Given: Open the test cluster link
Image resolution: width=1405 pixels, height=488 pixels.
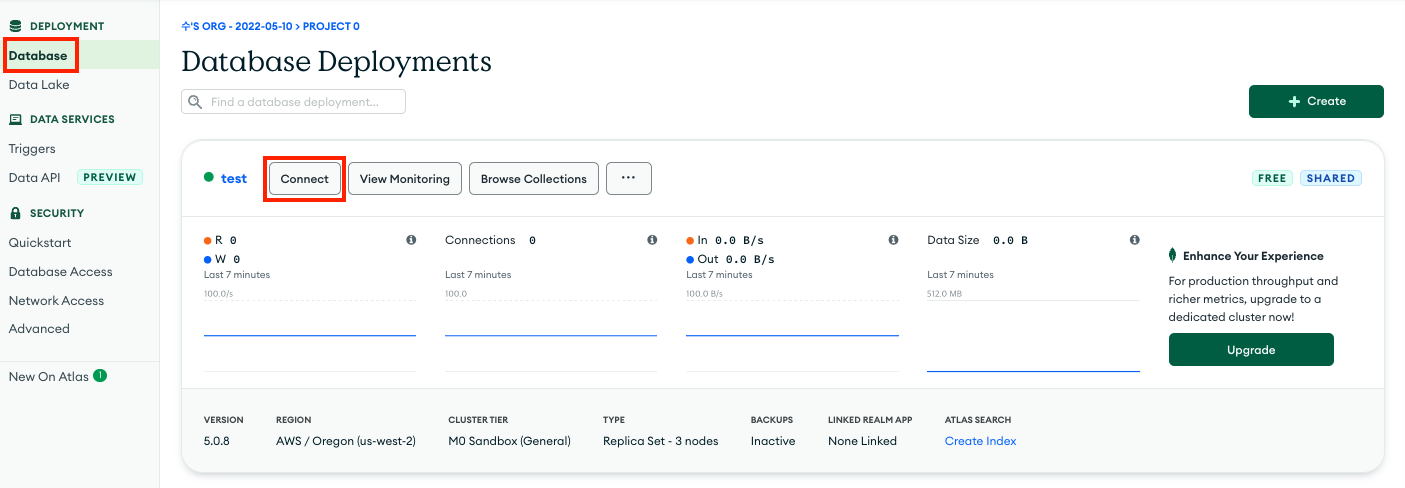Looking at the screenshot, I should coord(234,178).
